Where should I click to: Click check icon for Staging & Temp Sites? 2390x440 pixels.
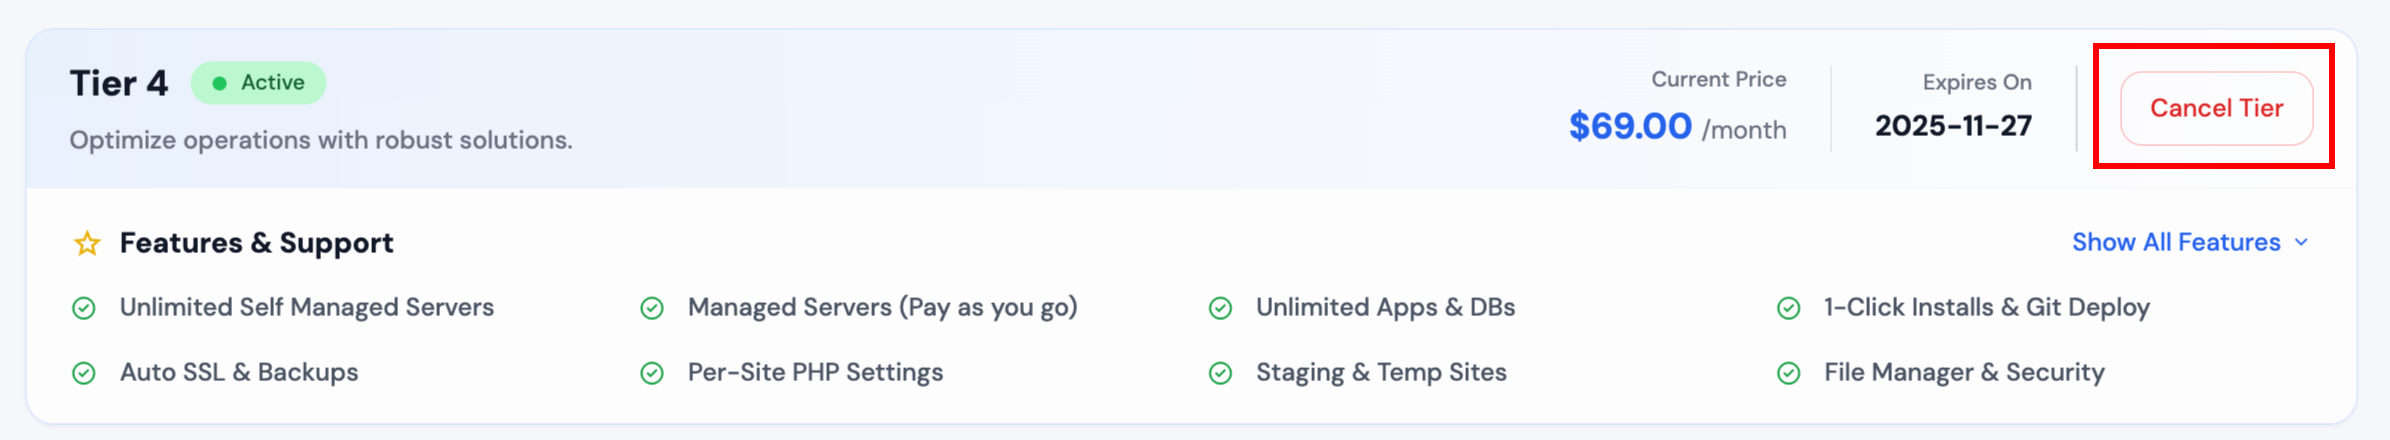(1220, 373)
